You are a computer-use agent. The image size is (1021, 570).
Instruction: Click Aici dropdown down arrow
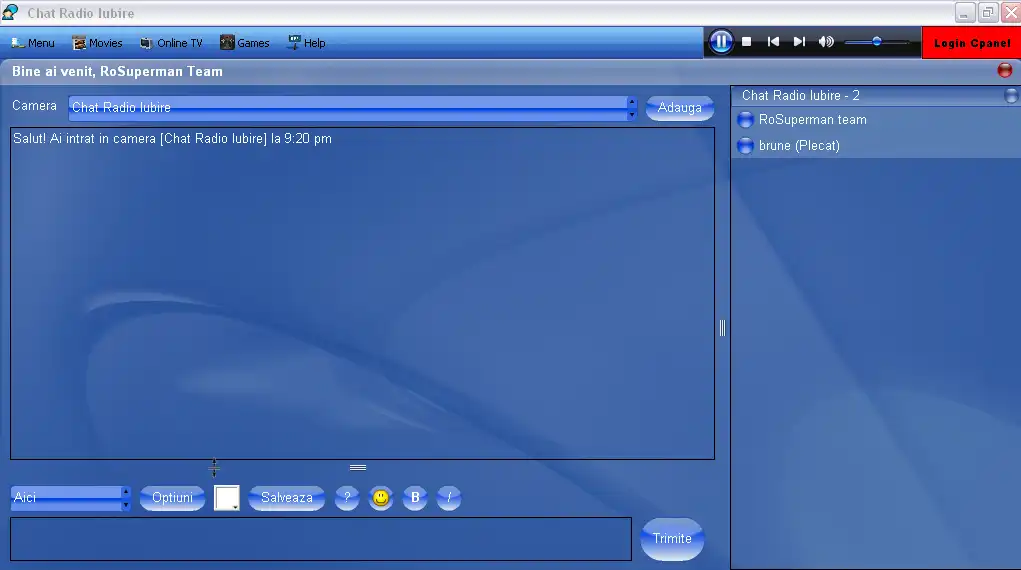click(x=126, y=505)
